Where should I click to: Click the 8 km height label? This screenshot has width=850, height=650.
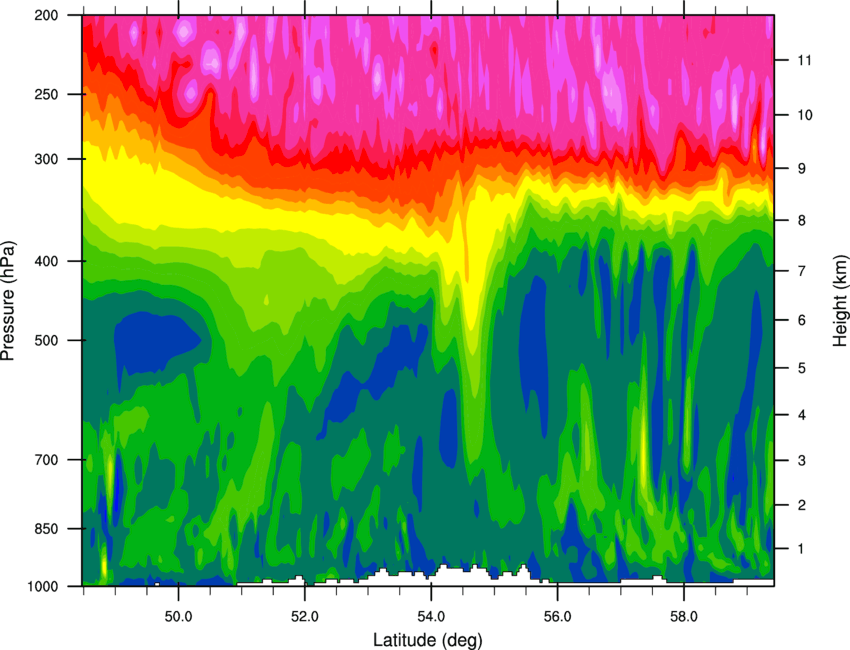point(802,221)
